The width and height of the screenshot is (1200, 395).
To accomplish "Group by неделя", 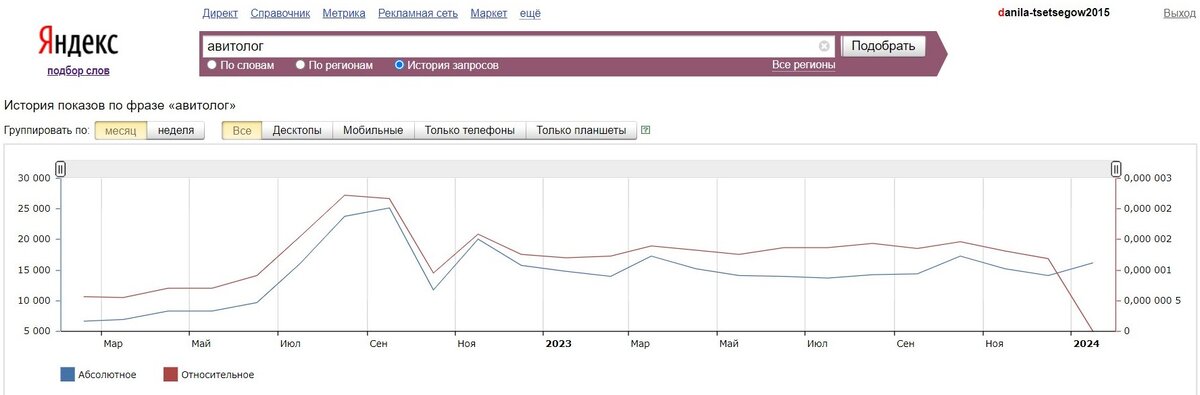I will [x=176, y=130].
